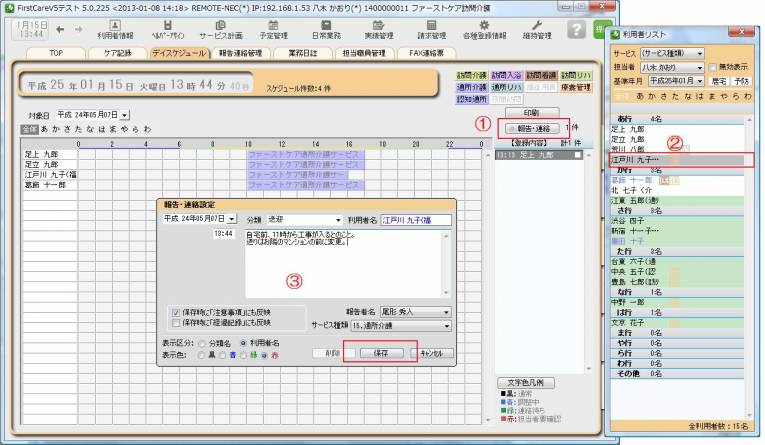
Task: Switch to the 報告連絡管理 tab
Action: [x=240, y=53]
